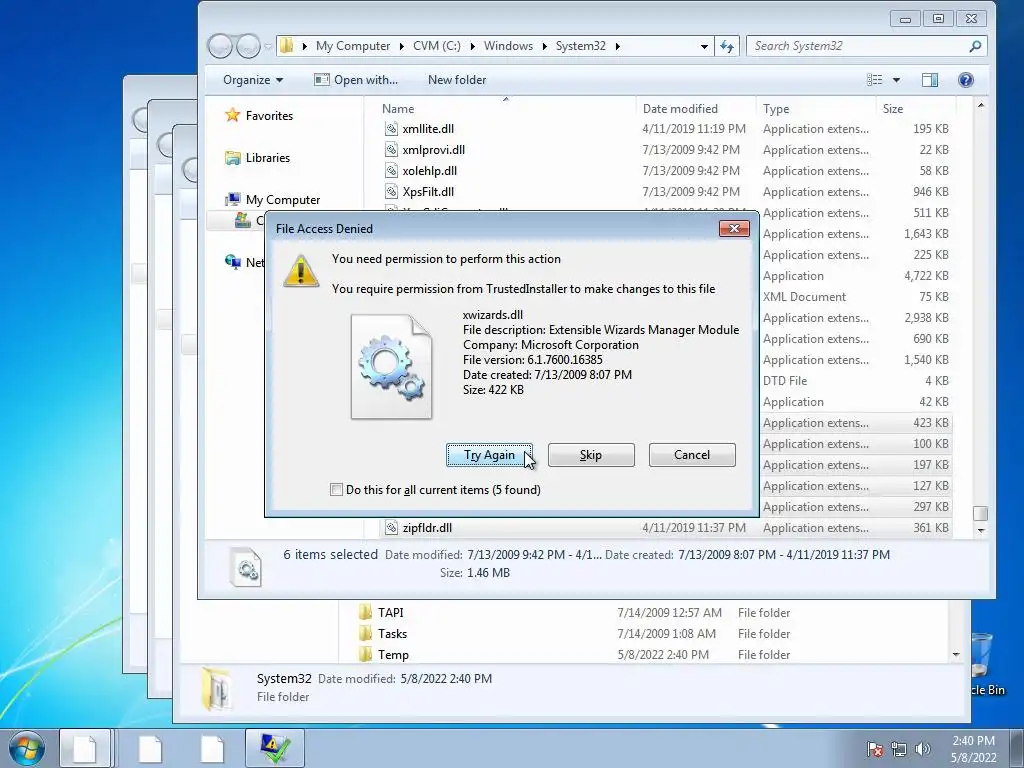Create a New folder

point(457,80)
